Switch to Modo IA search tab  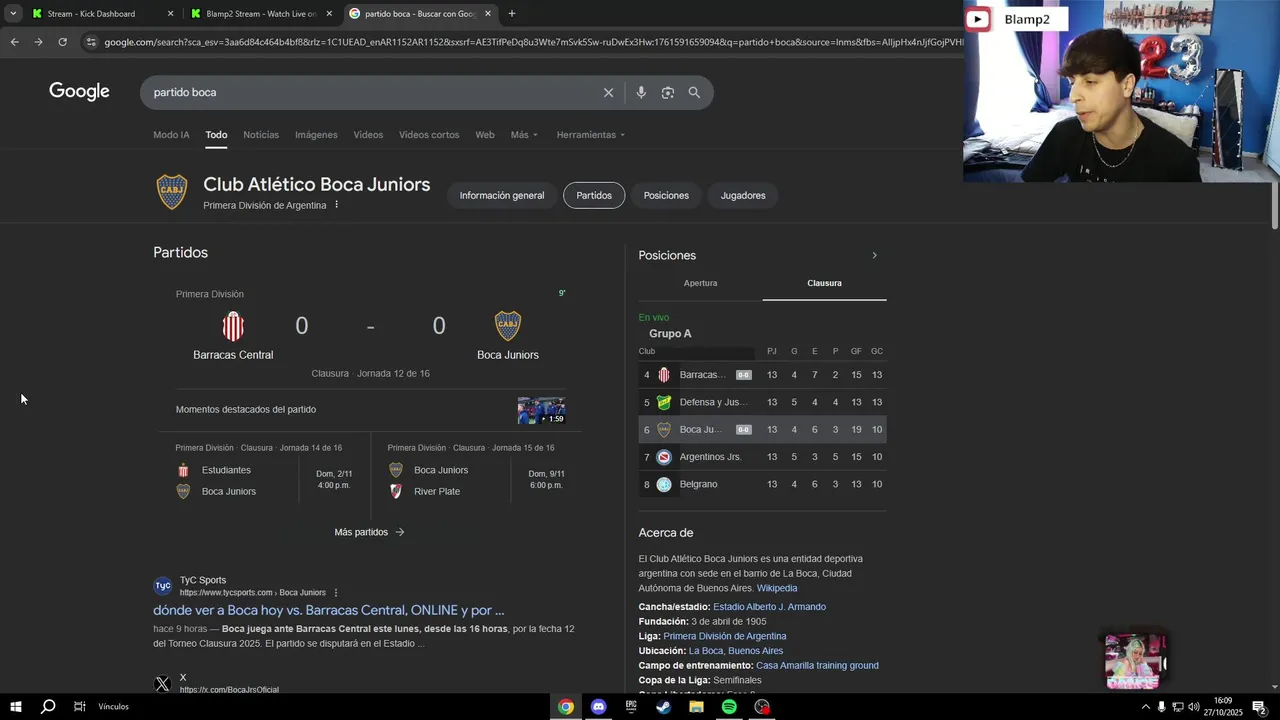(x=171, y=135)
